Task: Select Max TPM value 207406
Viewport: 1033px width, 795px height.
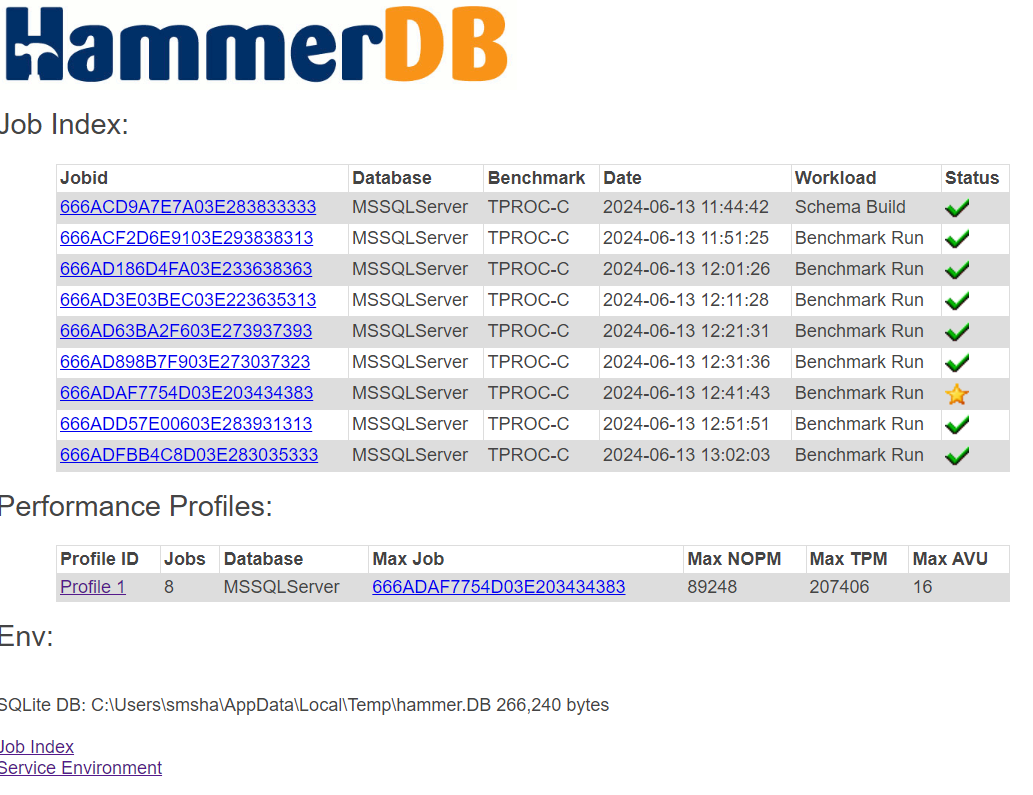Action: pyautogui.click(x=839, y=586)
